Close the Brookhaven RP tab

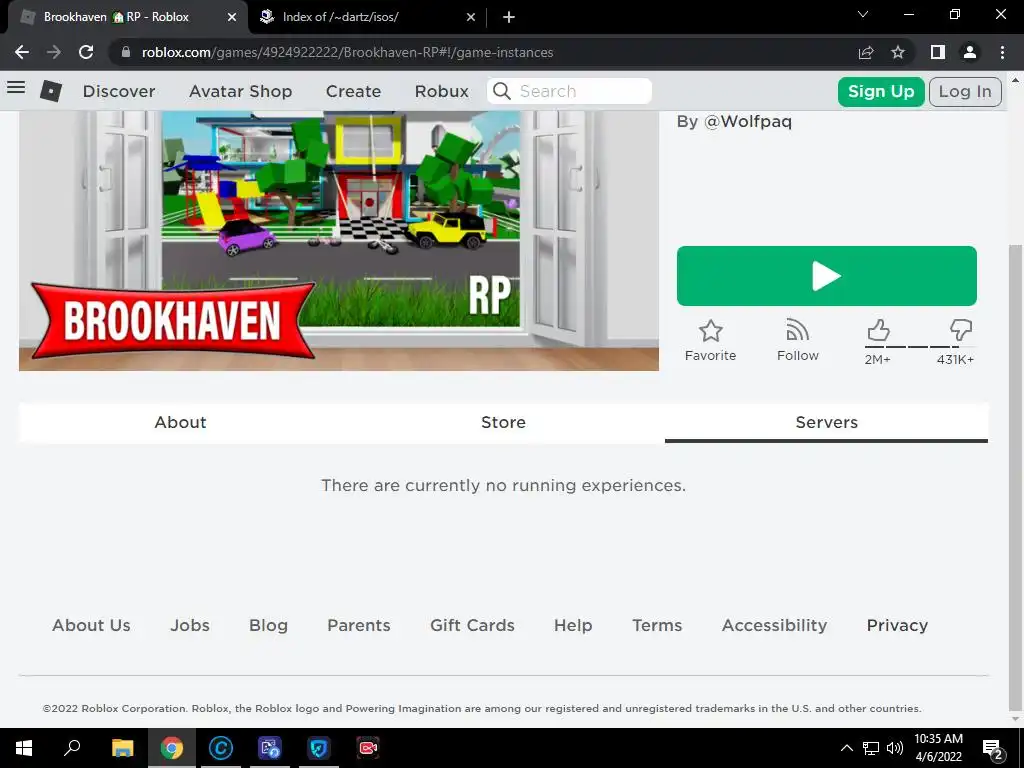click(x=232, y=17)
